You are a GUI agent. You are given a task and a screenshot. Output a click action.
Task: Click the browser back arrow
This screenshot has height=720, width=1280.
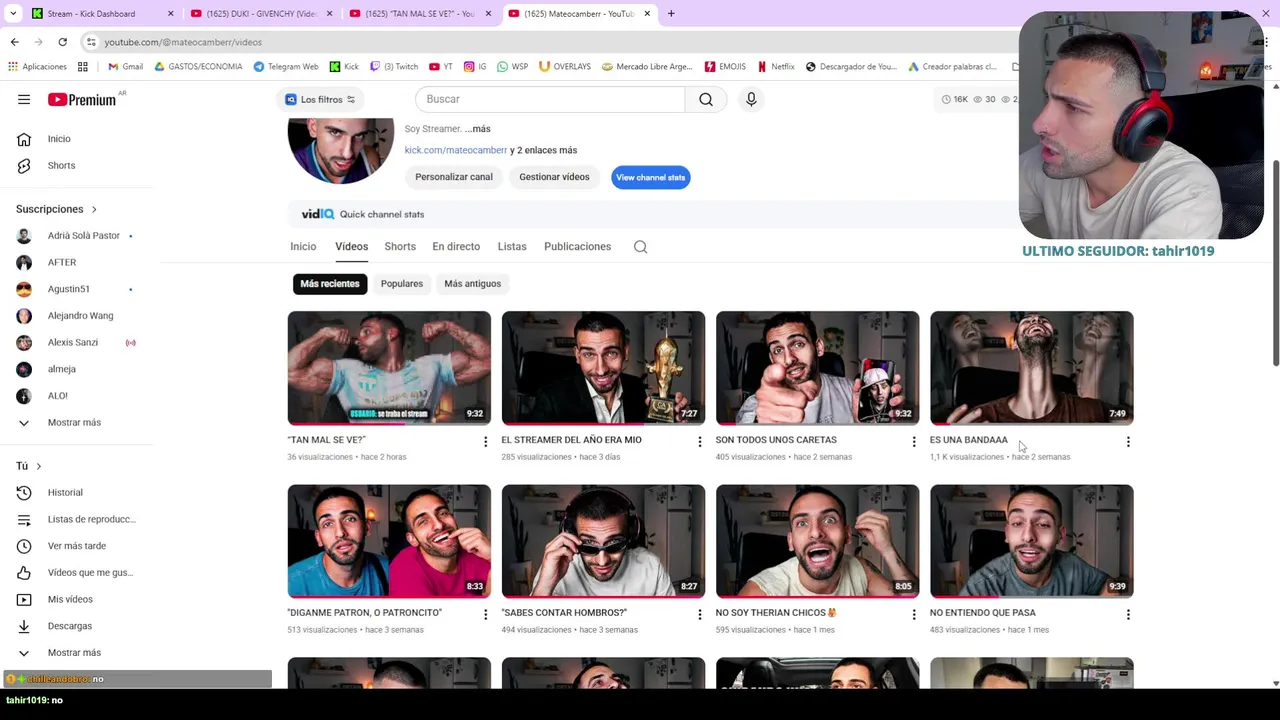click(14, 42)
